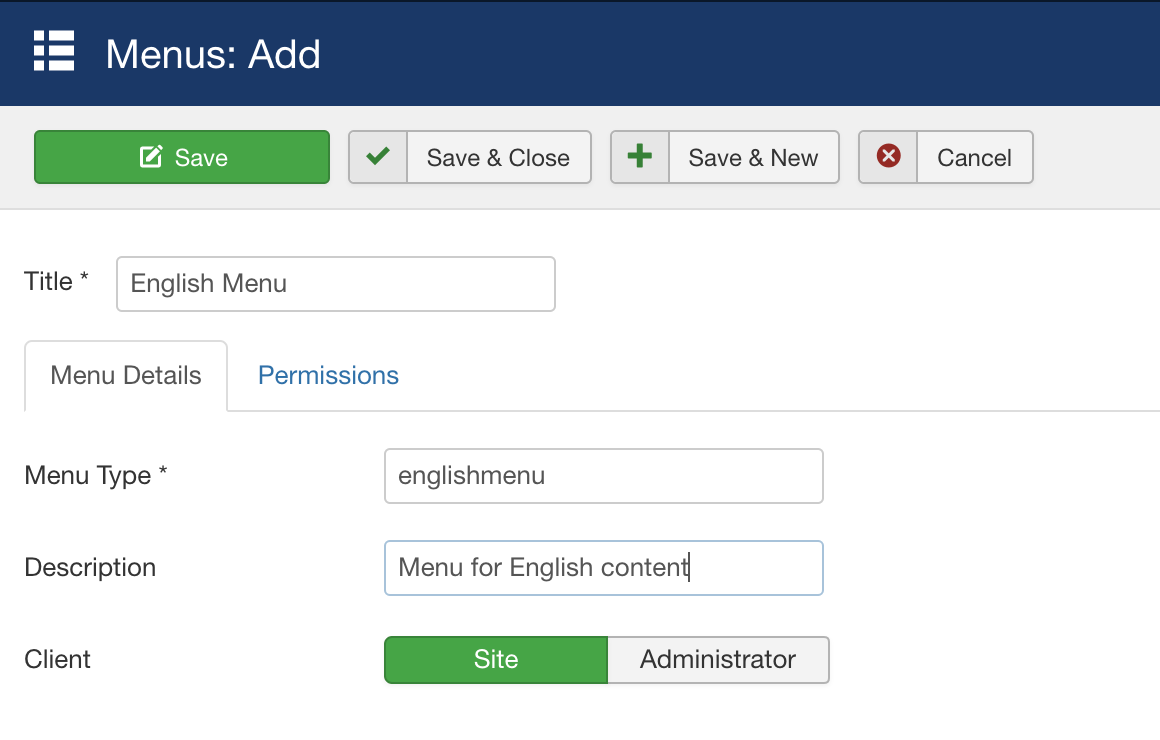Switch to the Permissions tab
The image size is (1160, 740).
(328, 375)
